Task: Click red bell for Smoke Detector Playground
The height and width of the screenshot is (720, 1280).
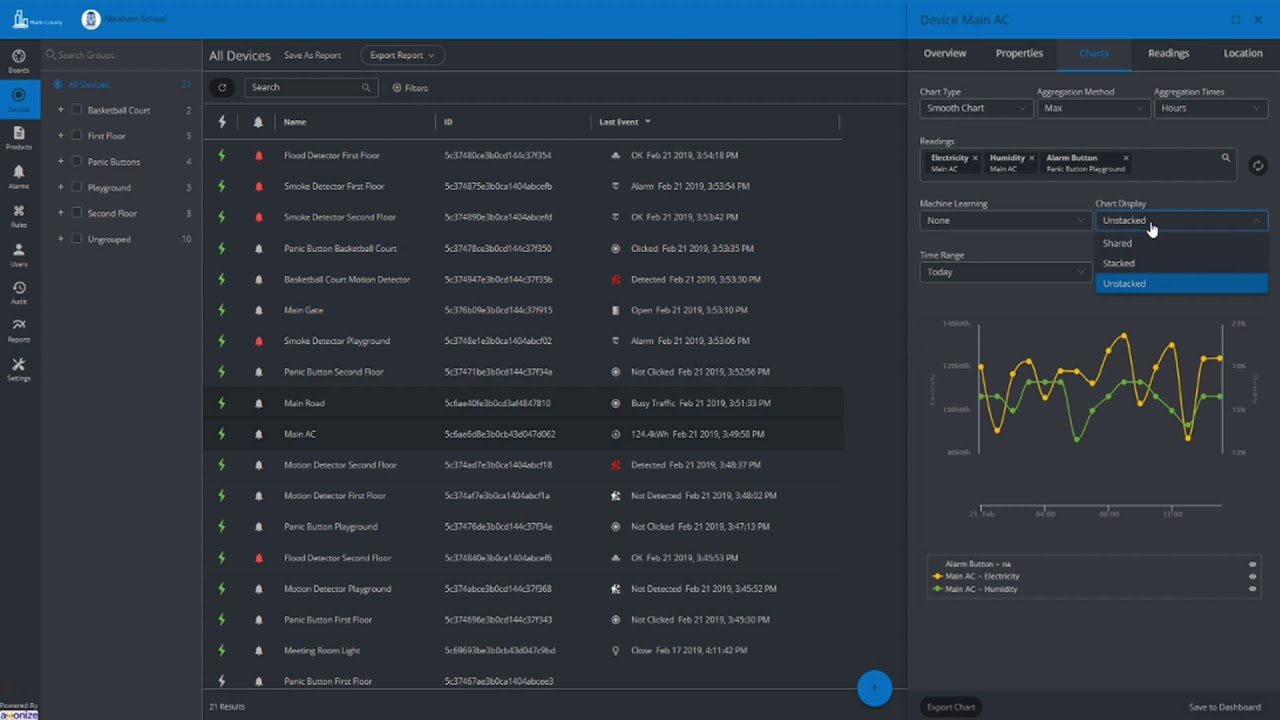Action: click(259, 341)
